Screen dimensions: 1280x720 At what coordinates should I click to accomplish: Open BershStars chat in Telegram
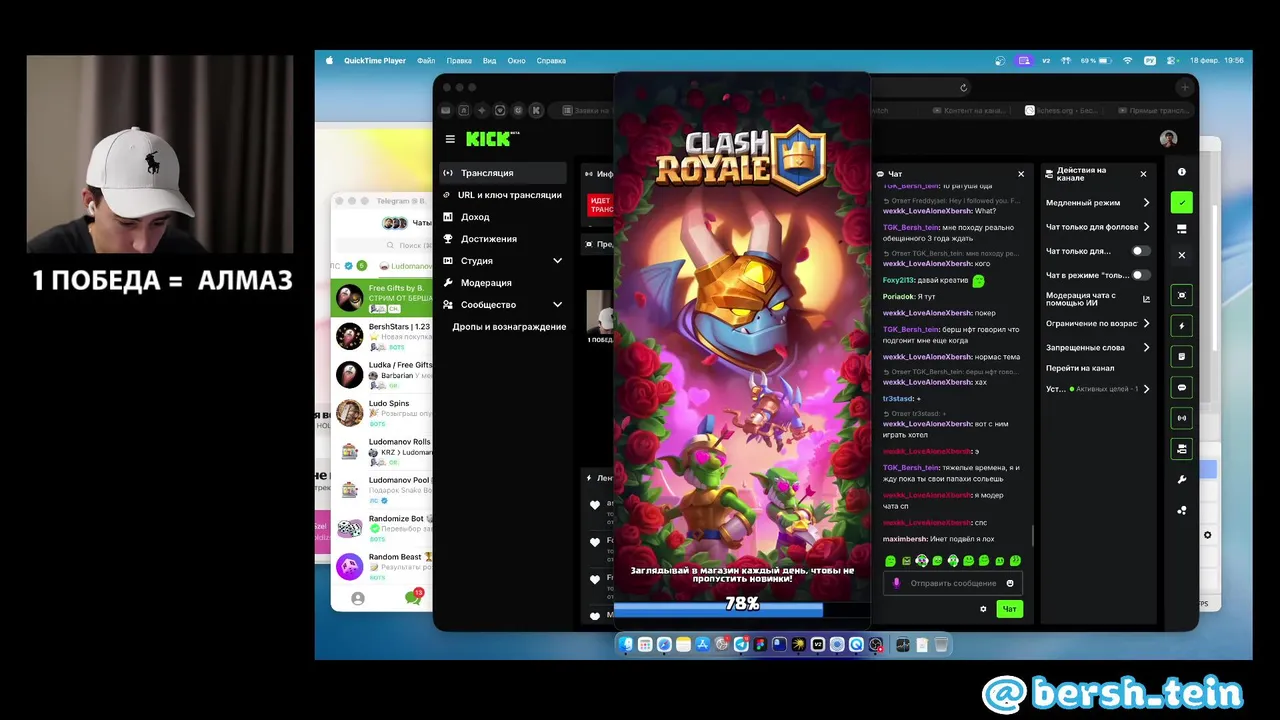pyautogui.click(x=383, y=336)
